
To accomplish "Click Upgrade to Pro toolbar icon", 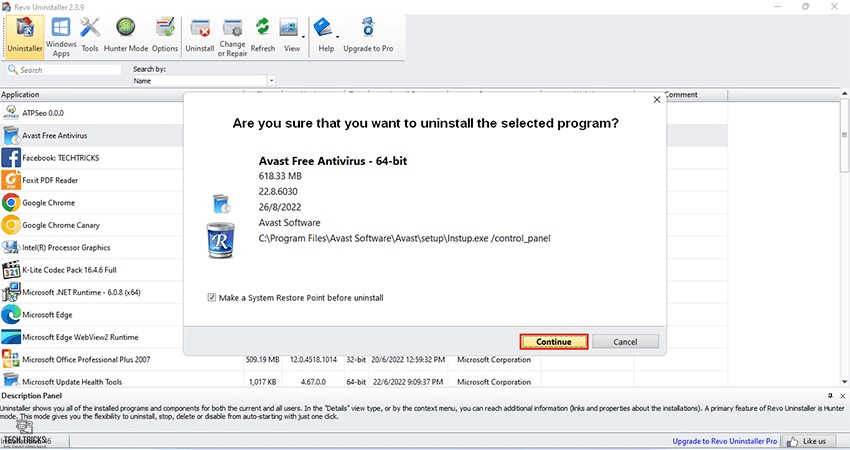I will [x=368, y=36].
